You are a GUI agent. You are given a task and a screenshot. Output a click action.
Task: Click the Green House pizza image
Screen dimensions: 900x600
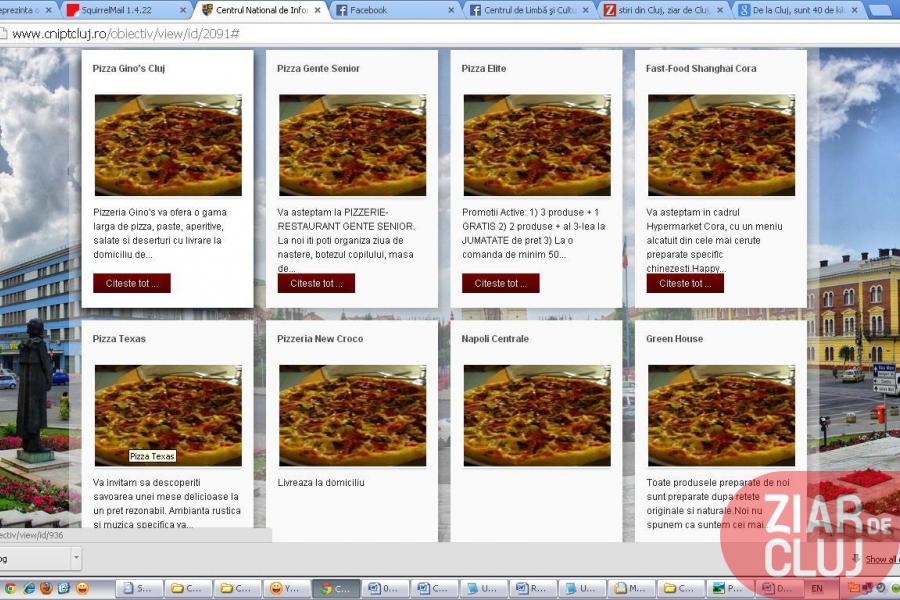click(x=721, y=416)
